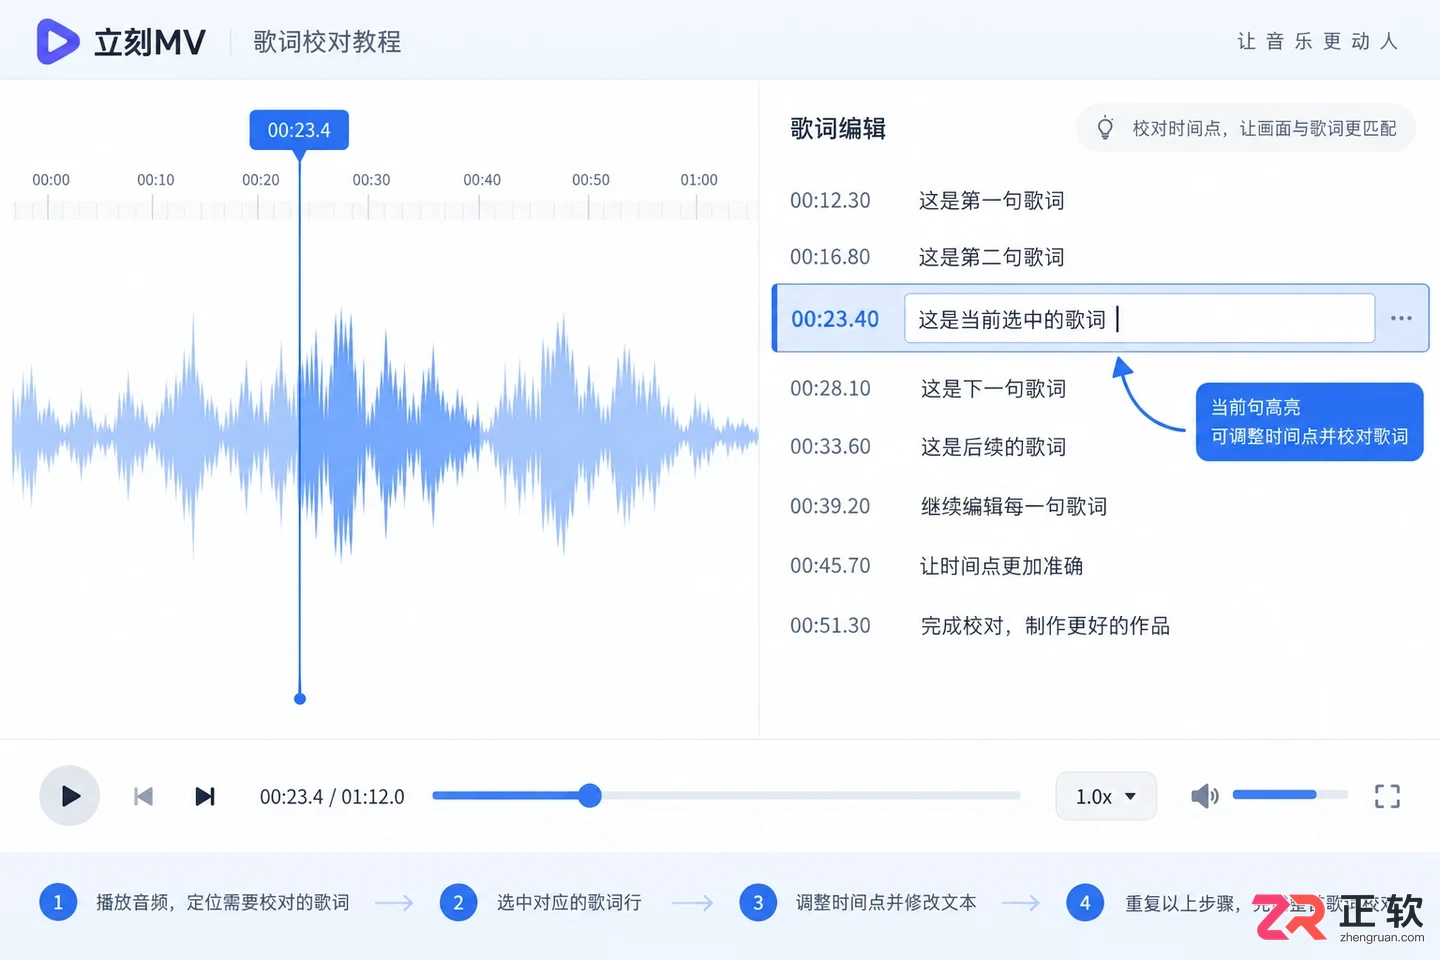Screen dimensions: 1440x960
Task: Click the playback progress slider handle
Action: coord(590,796)
